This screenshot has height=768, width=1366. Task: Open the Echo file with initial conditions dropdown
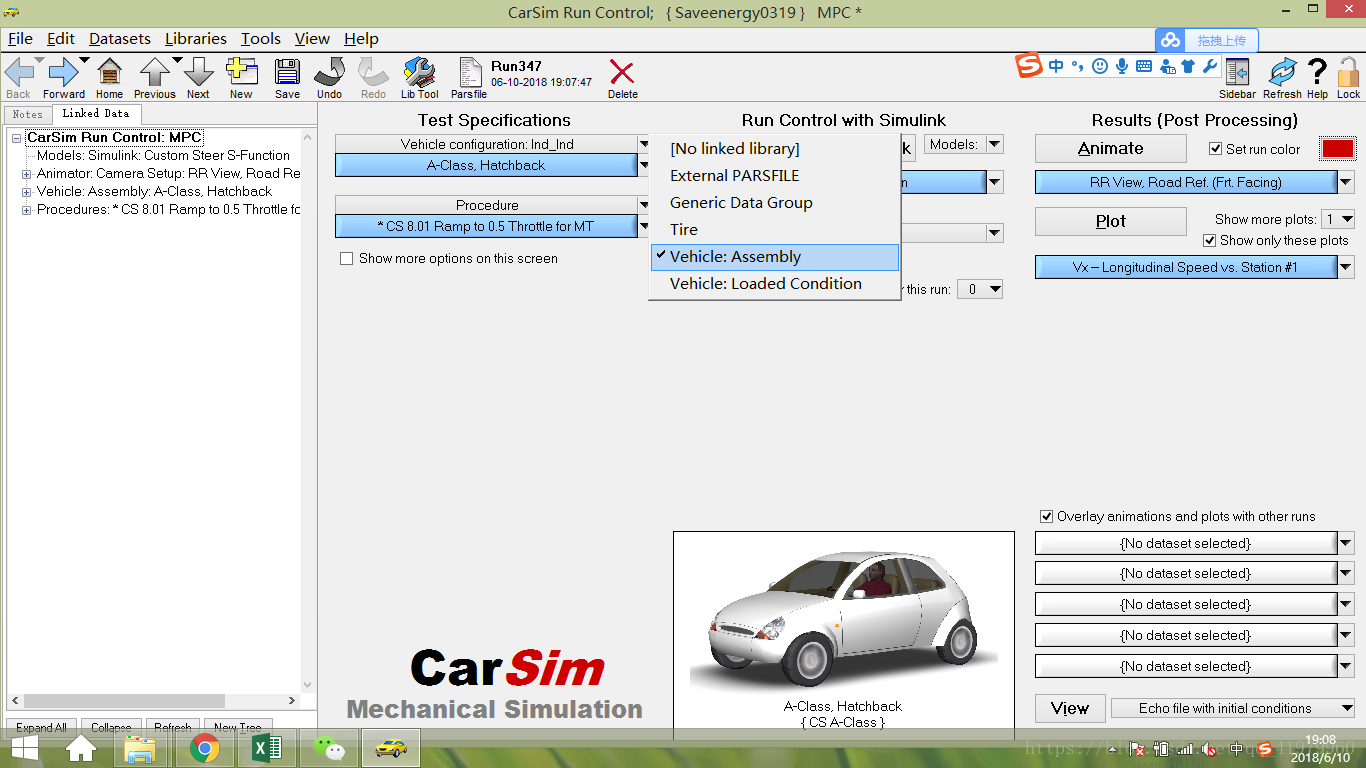[1232, 708]
